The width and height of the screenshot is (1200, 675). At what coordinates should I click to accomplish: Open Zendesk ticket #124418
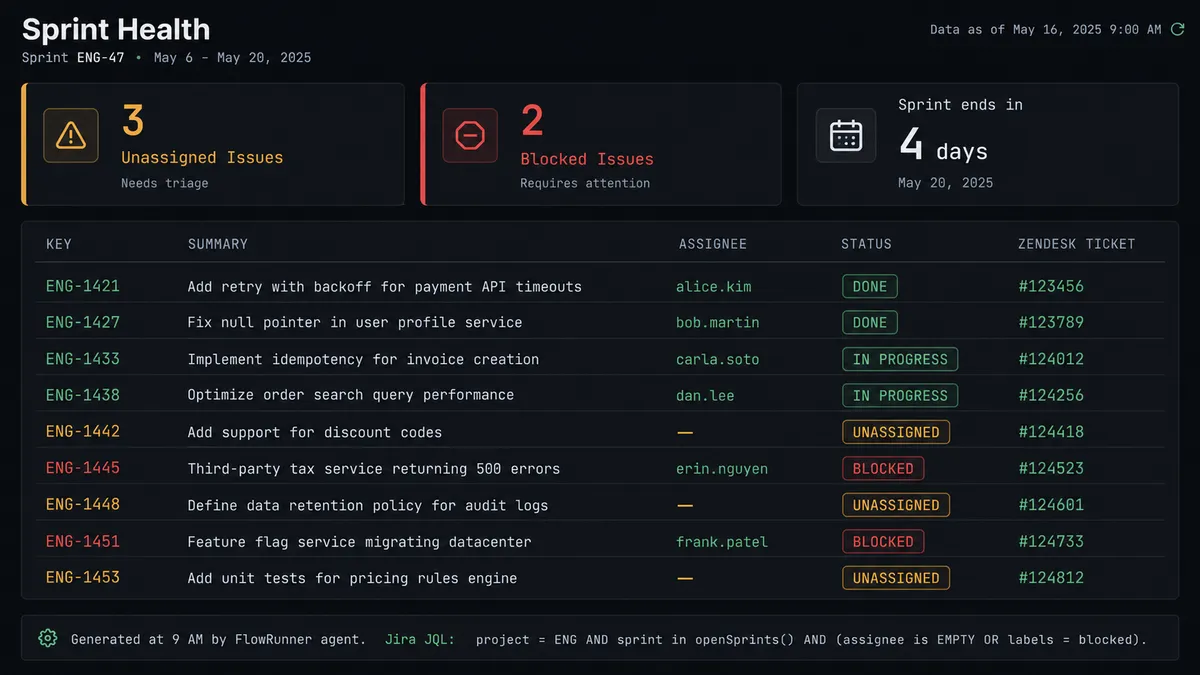1051,432
